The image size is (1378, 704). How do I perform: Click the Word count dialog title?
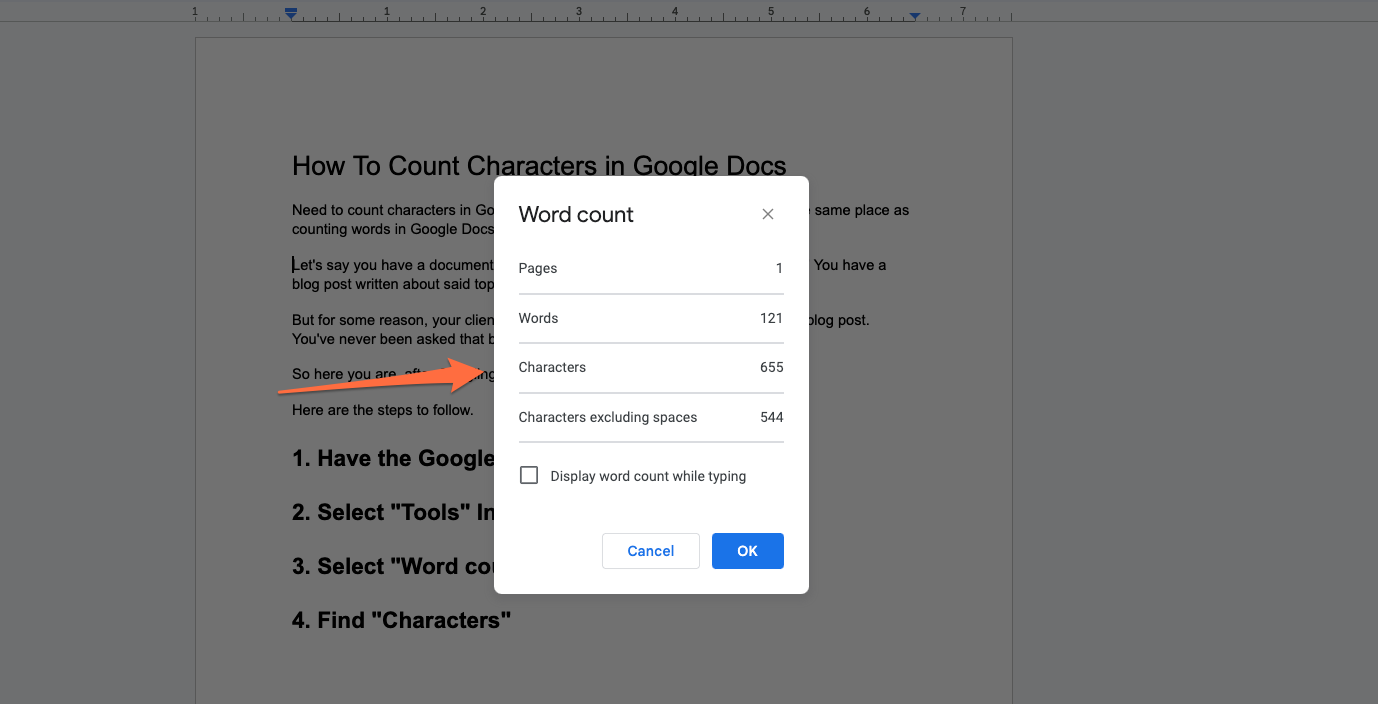click(576, 214)
